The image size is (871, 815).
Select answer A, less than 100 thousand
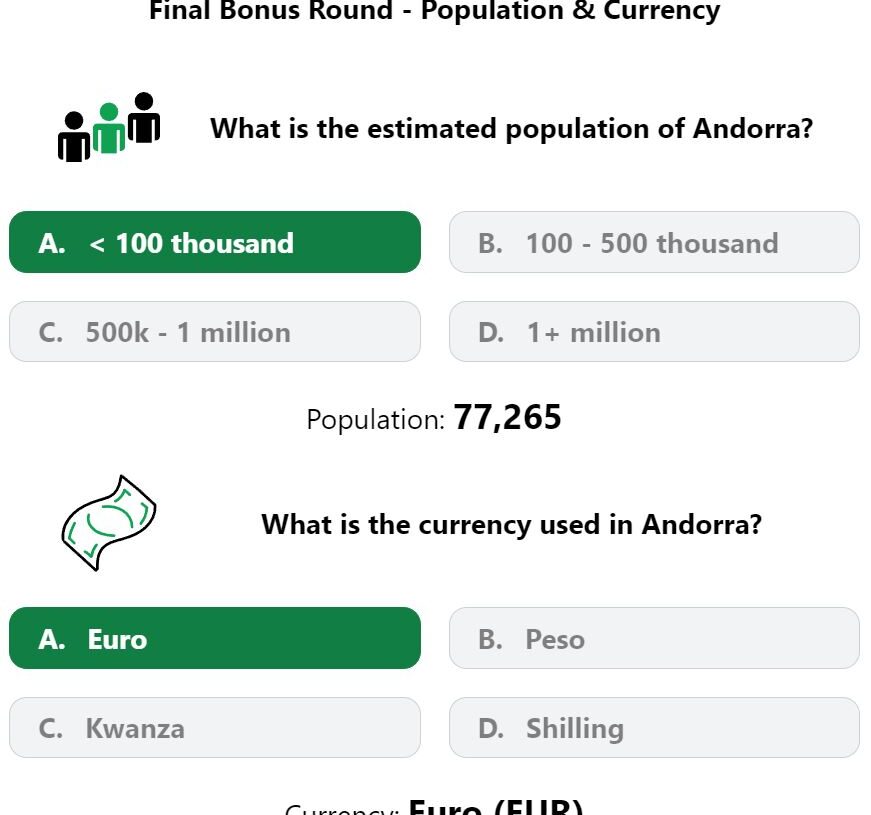[x=215, y=242]
